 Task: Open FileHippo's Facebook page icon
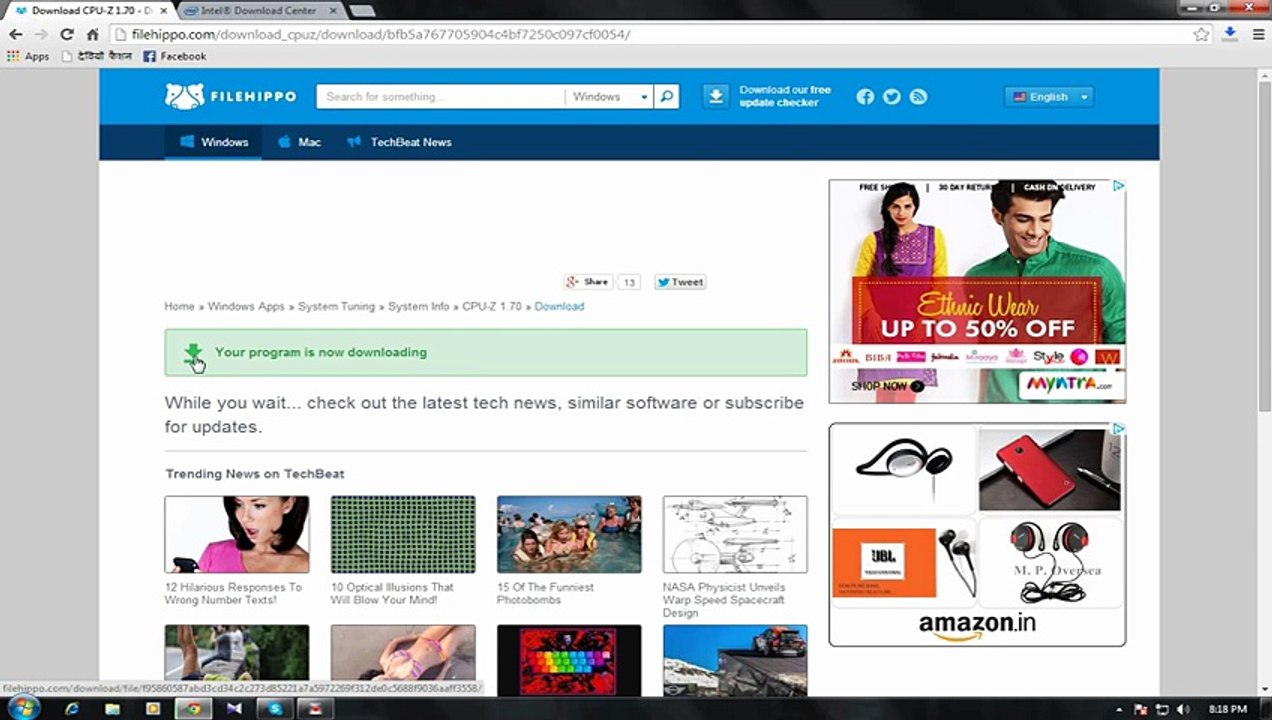[x=865, y=97]
